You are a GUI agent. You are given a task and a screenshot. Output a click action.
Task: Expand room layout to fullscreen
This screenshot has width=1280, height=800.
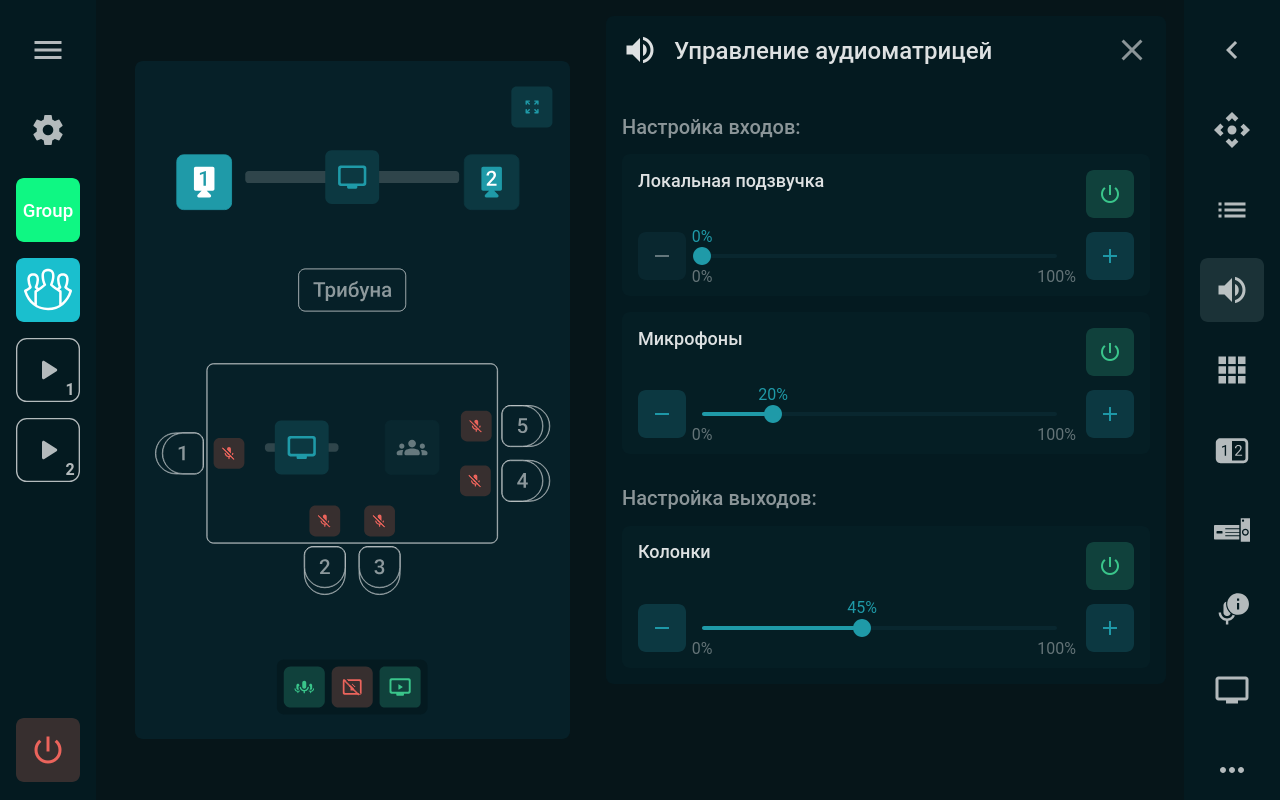[532, 107]
